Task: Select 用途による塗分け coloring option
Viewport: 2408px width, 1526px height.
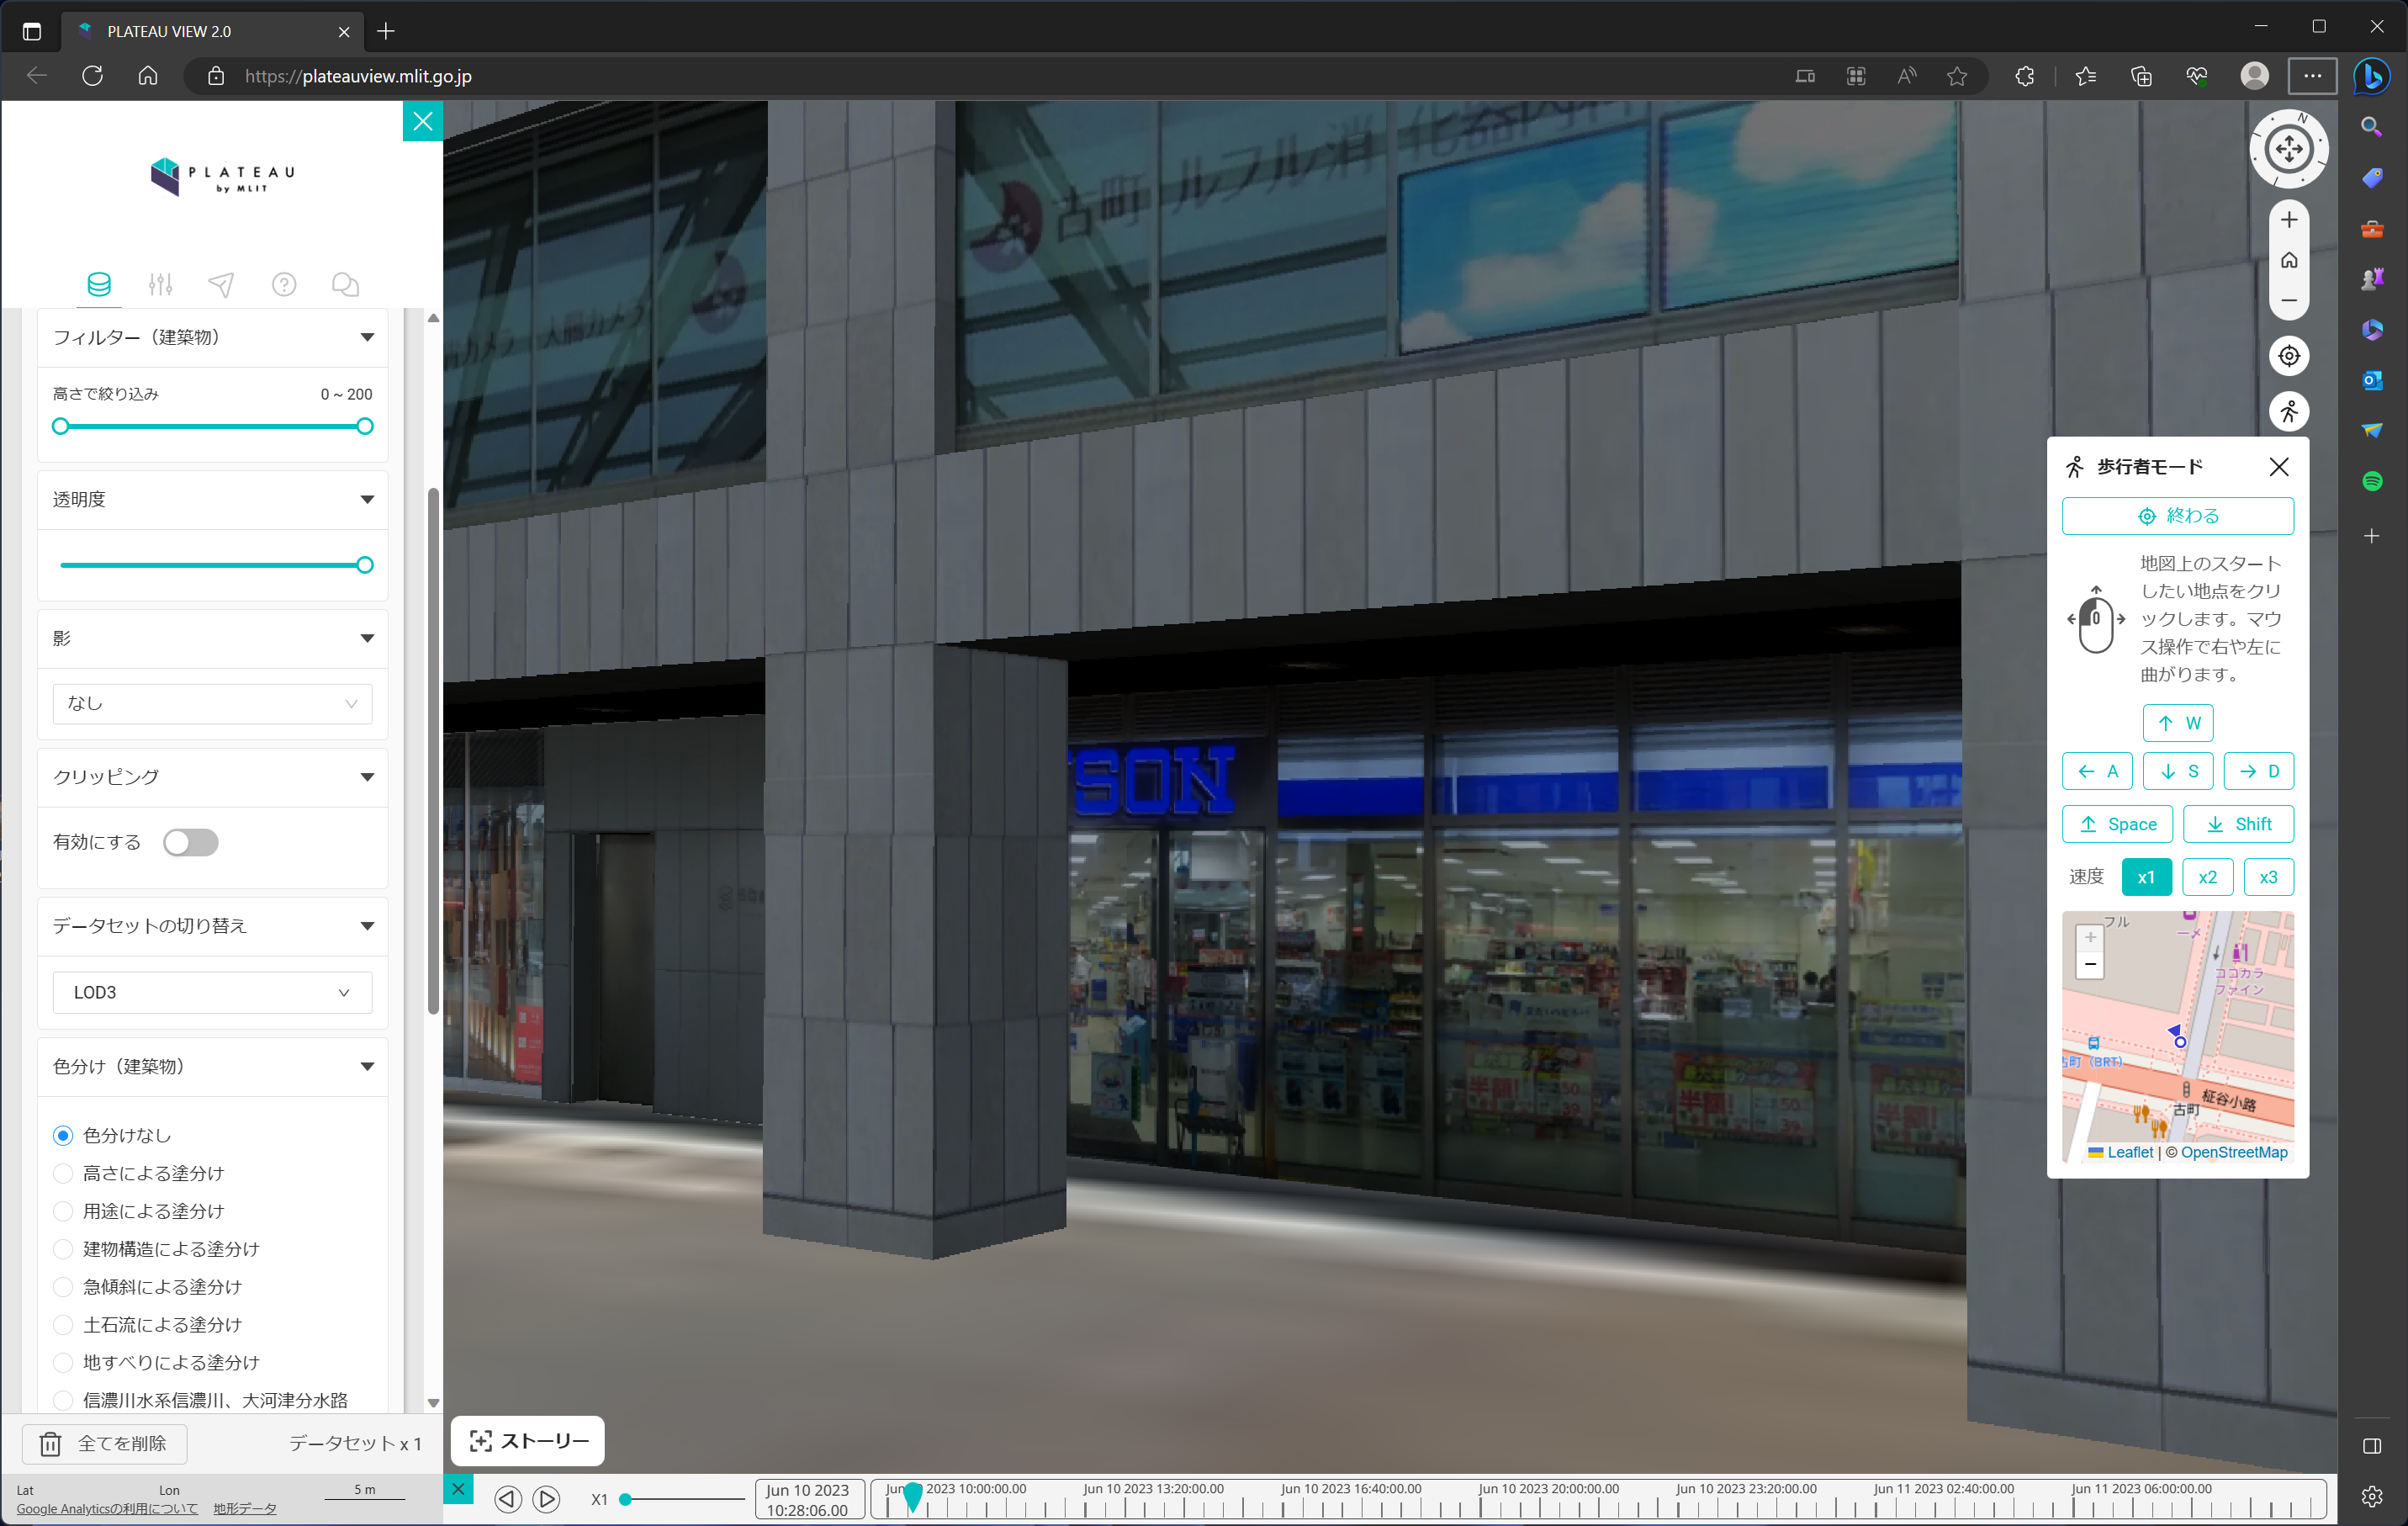Action: click(63, 1211)
